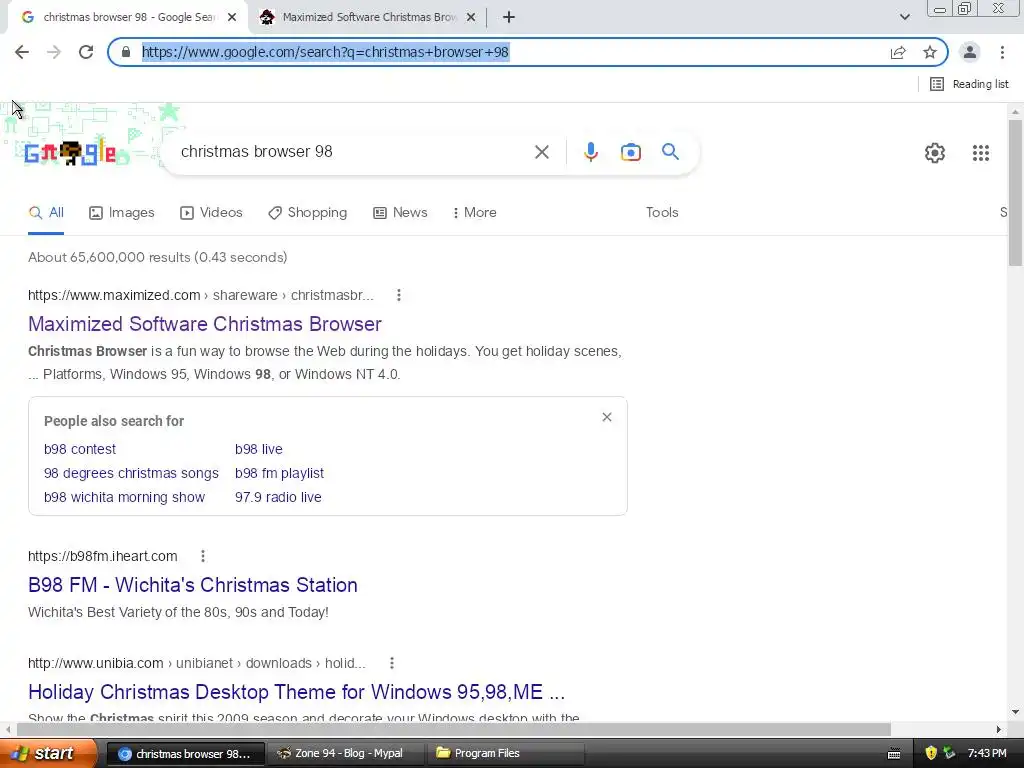Open the security shield tray icon
The height and width of the screenshot is (768, 1024).
click(x=931, y=754)
